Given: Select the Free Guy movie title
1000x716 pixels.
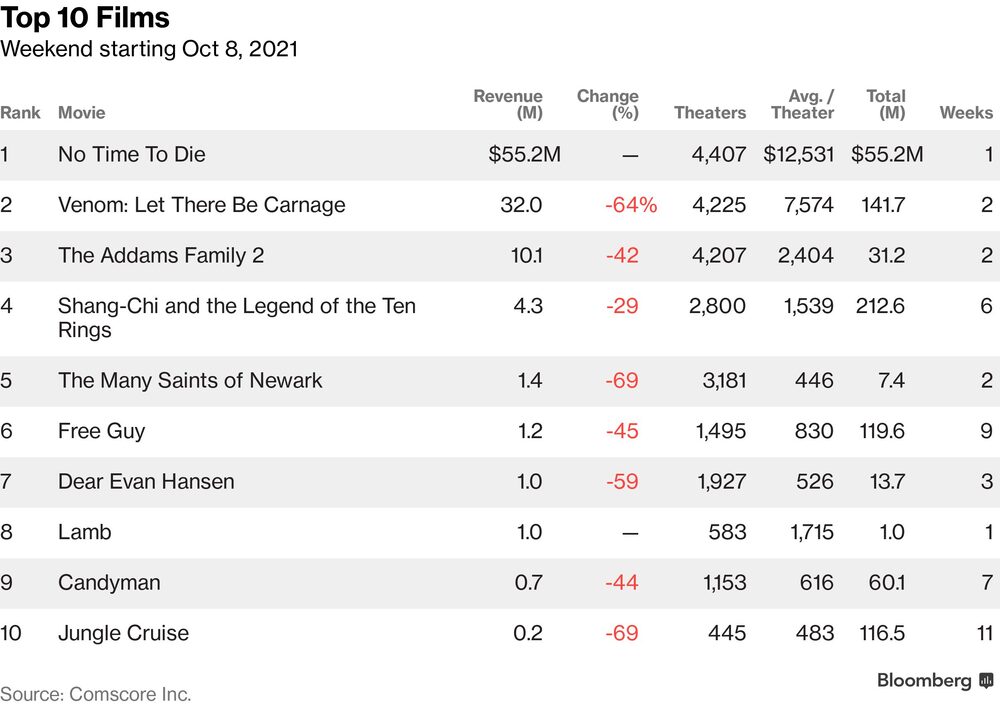Looking at the screenshot, I should [101, 431].
